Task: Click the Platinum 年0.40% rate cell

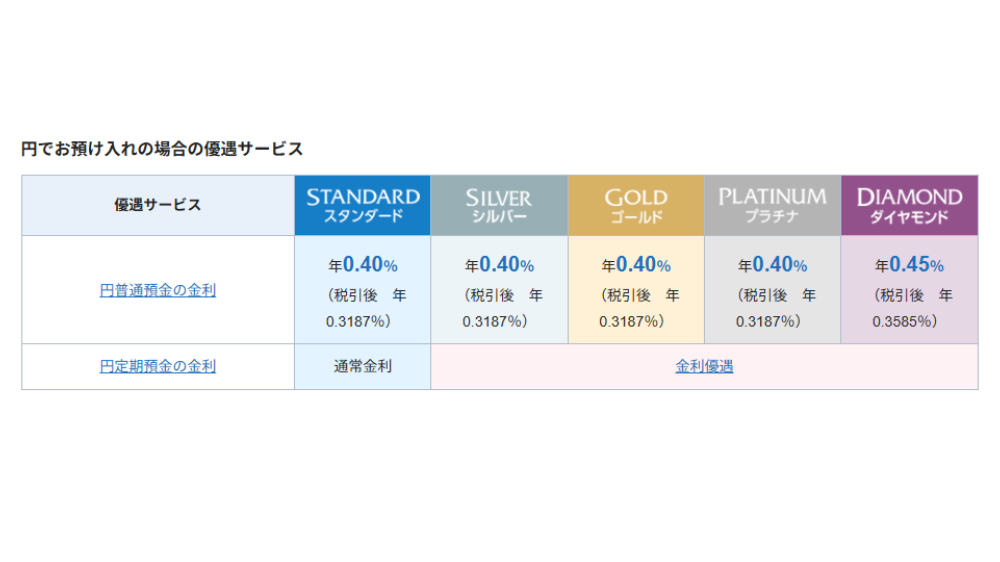Action: pyautogui.click(x=772, y=290)
